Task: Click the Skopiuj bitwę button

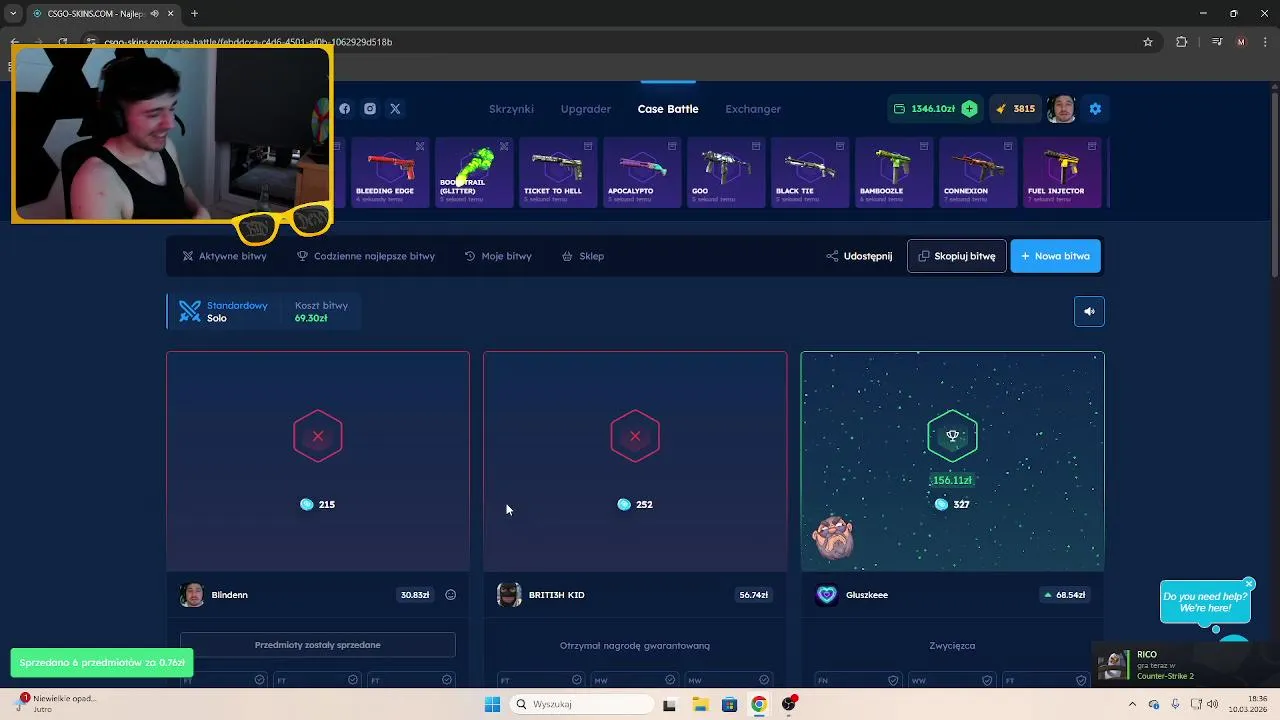Action: point(957,256)
